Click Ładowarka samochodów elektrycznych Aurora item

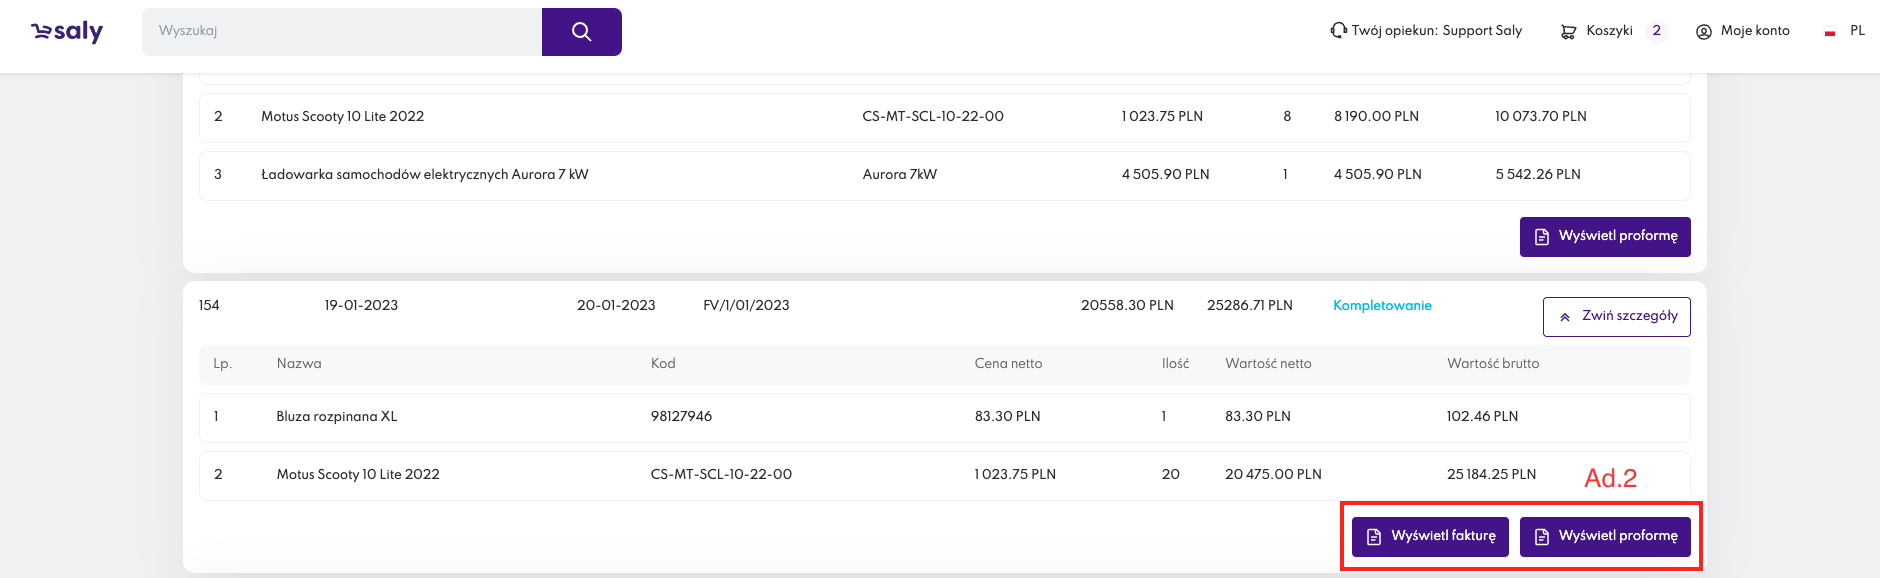point(424,174)
